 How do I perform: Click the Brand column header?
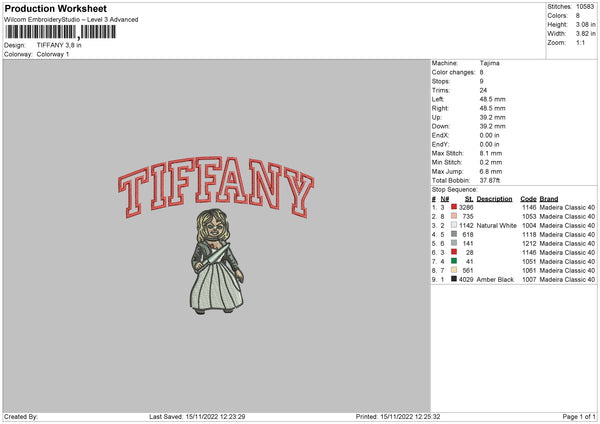click(551, 198)
